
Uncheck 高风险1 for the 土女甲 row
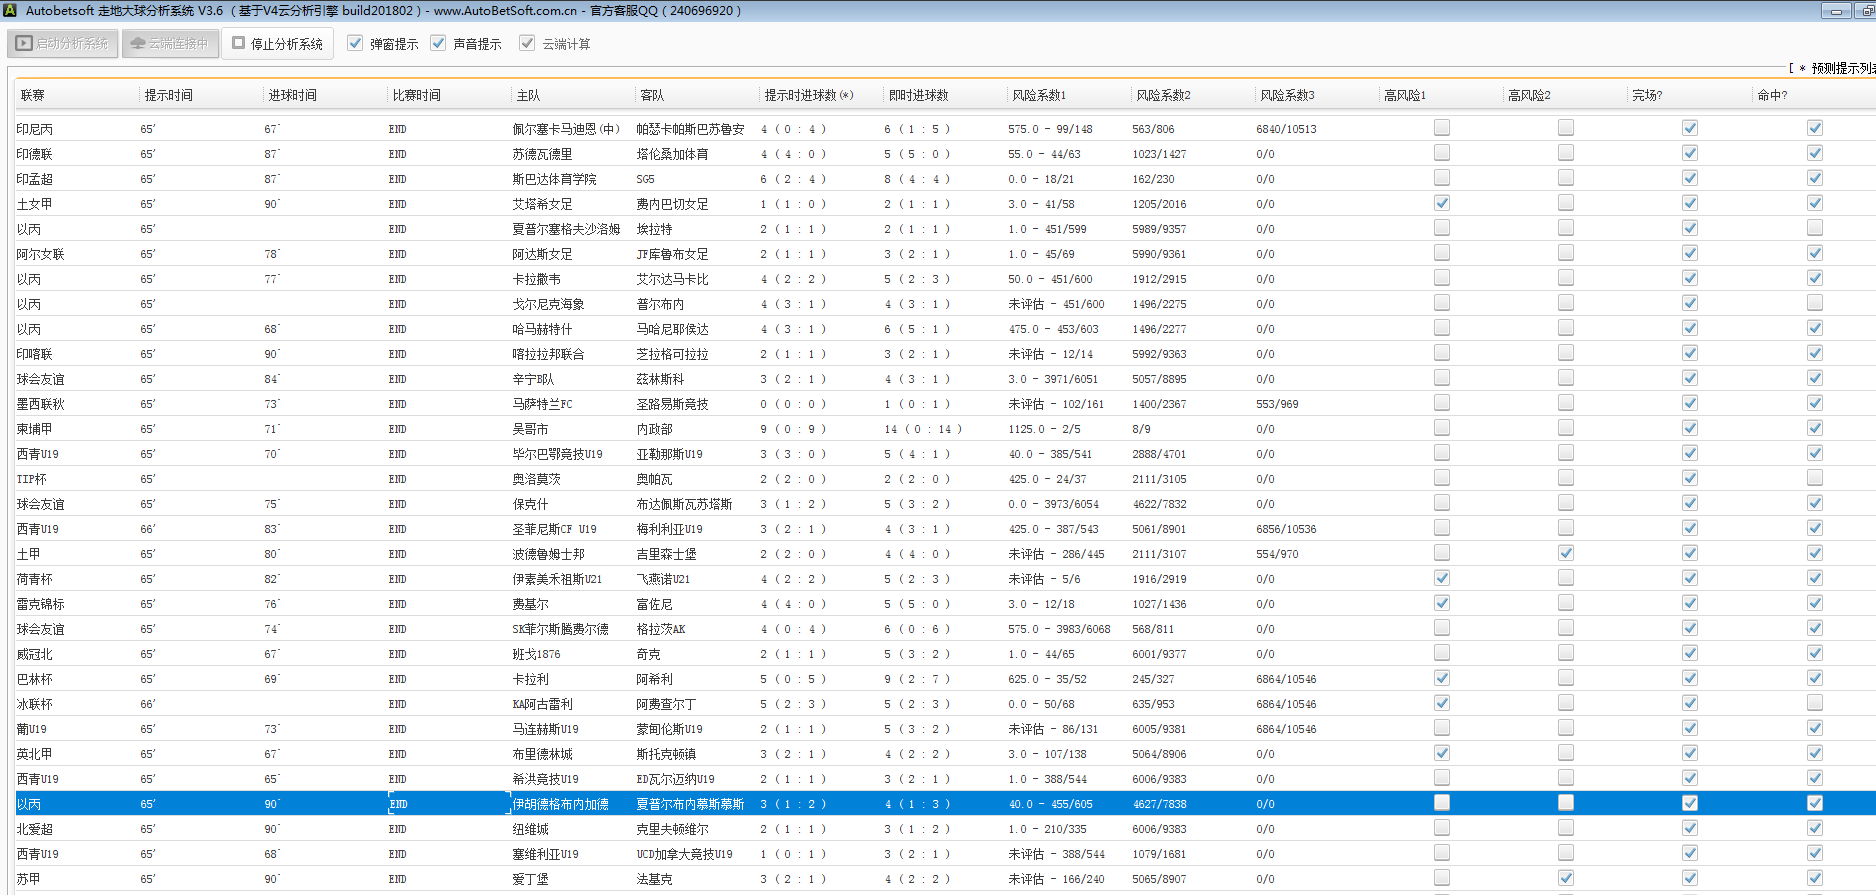pyautogui.click(x=1441, y=203)
